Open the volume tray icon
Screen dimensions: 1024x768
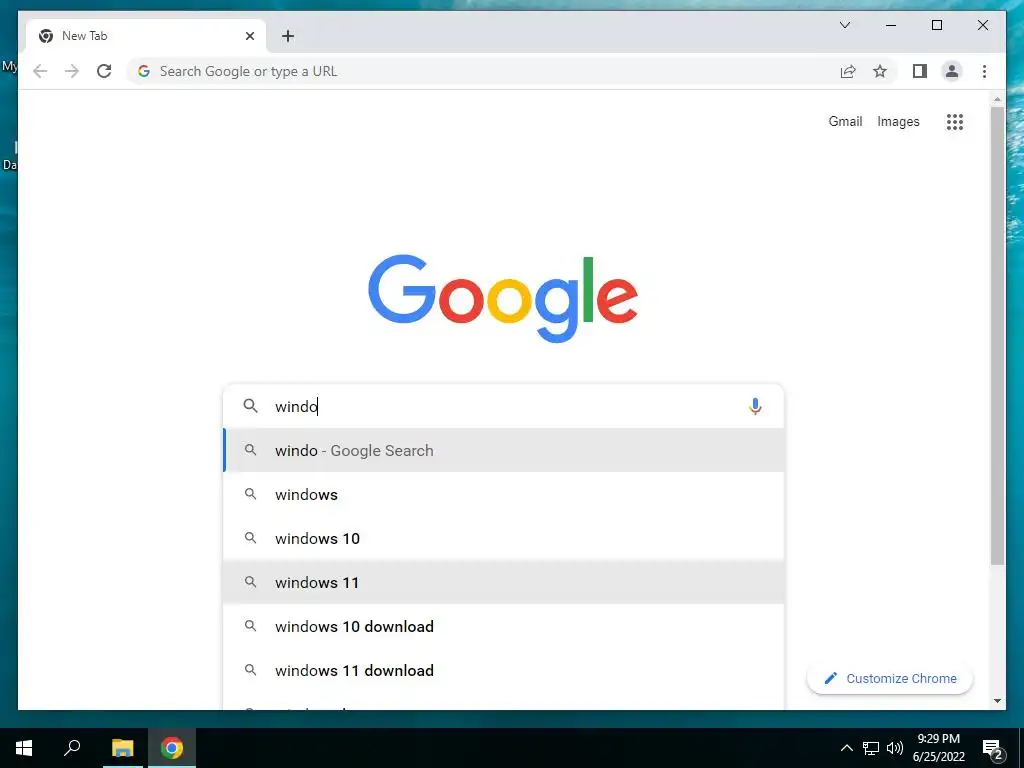coord(895,748)
